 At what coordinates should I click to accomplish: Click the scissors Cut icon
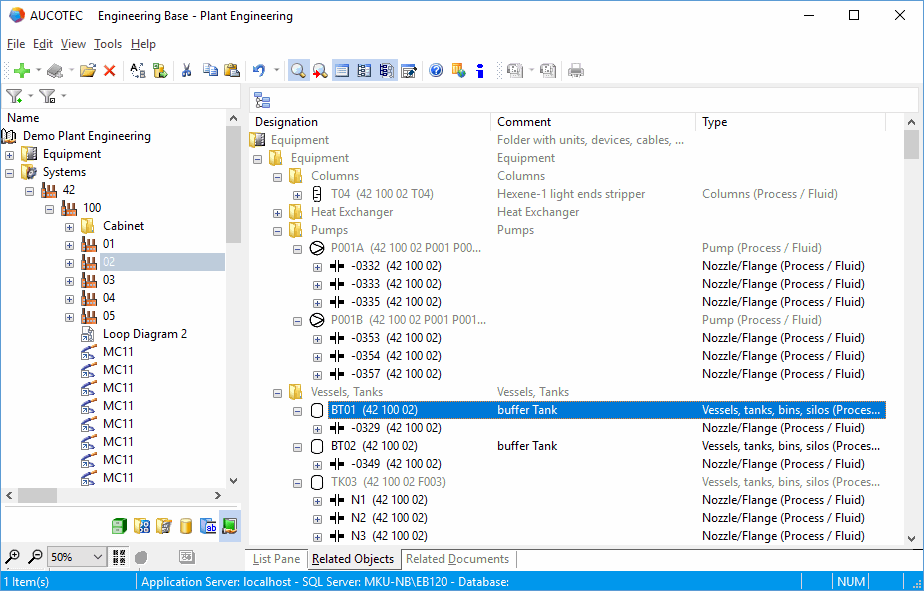point(186,70)
